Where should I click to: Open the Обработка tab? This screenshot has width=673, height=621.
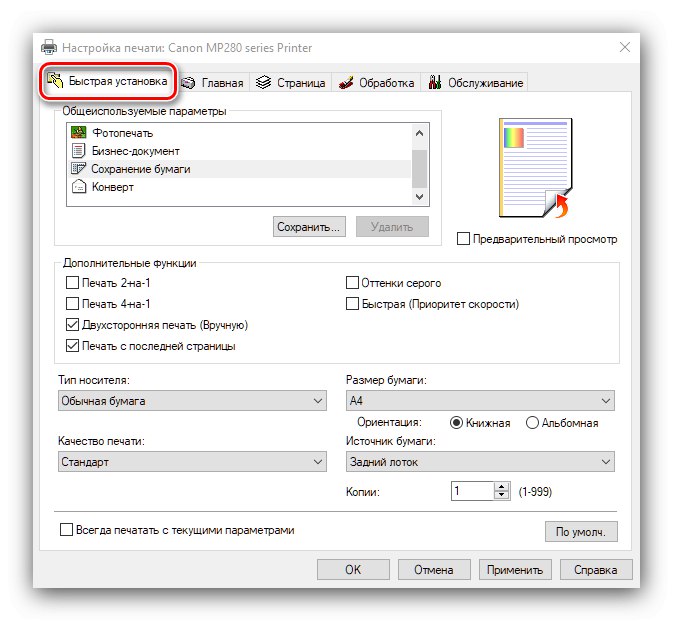(x=376, y=82)
